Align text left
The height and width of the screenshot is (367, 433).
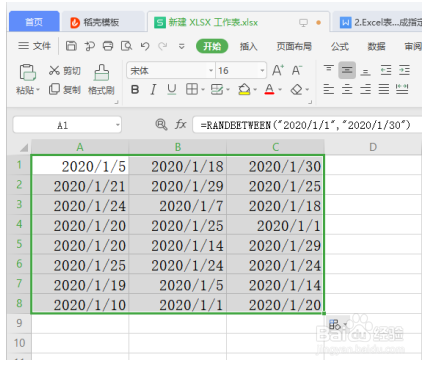tap(329, 89)
